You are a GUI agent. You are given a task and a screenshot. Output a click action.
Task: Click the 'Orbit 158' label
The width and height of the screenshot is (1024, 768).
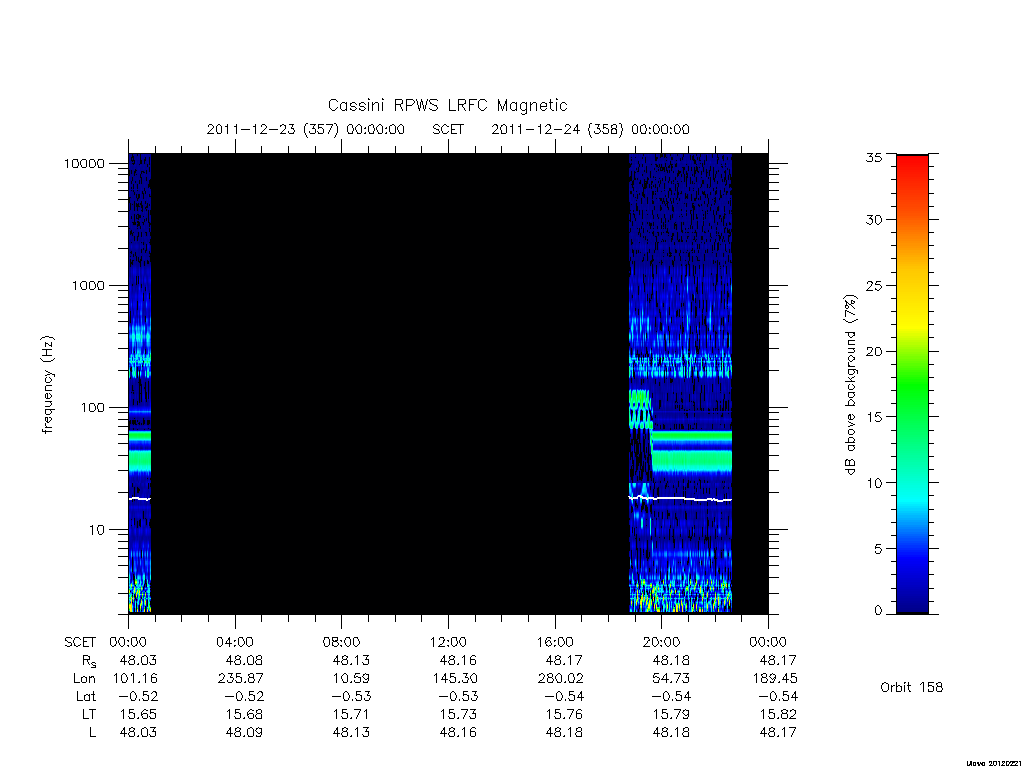point(912,687)
